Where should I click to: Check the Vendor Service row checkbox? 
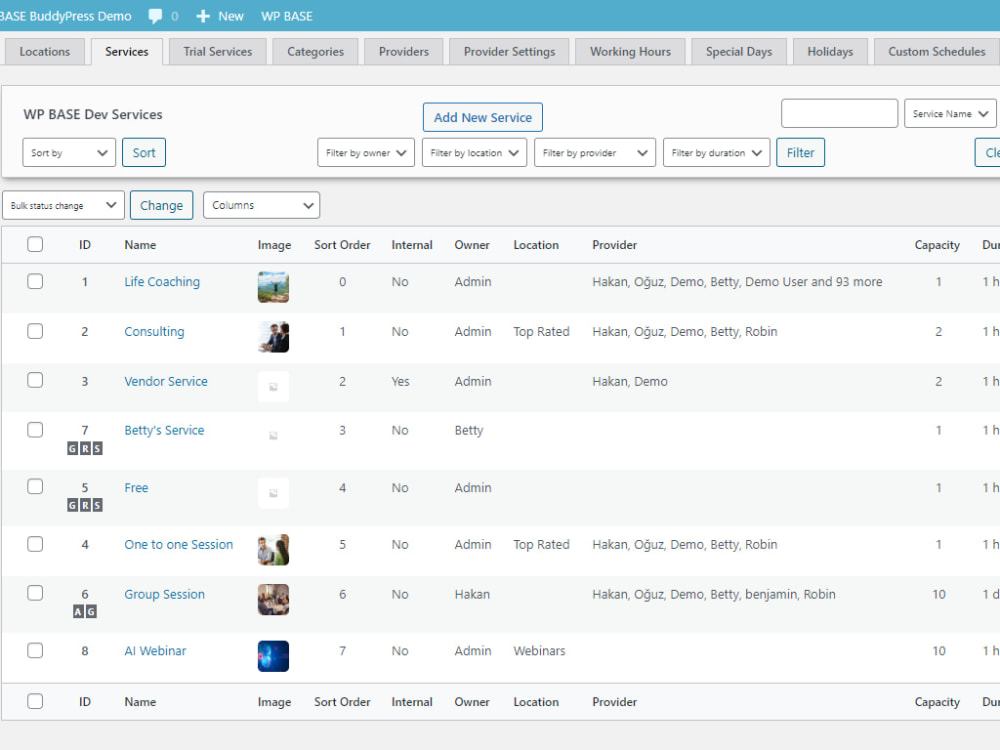35,380
